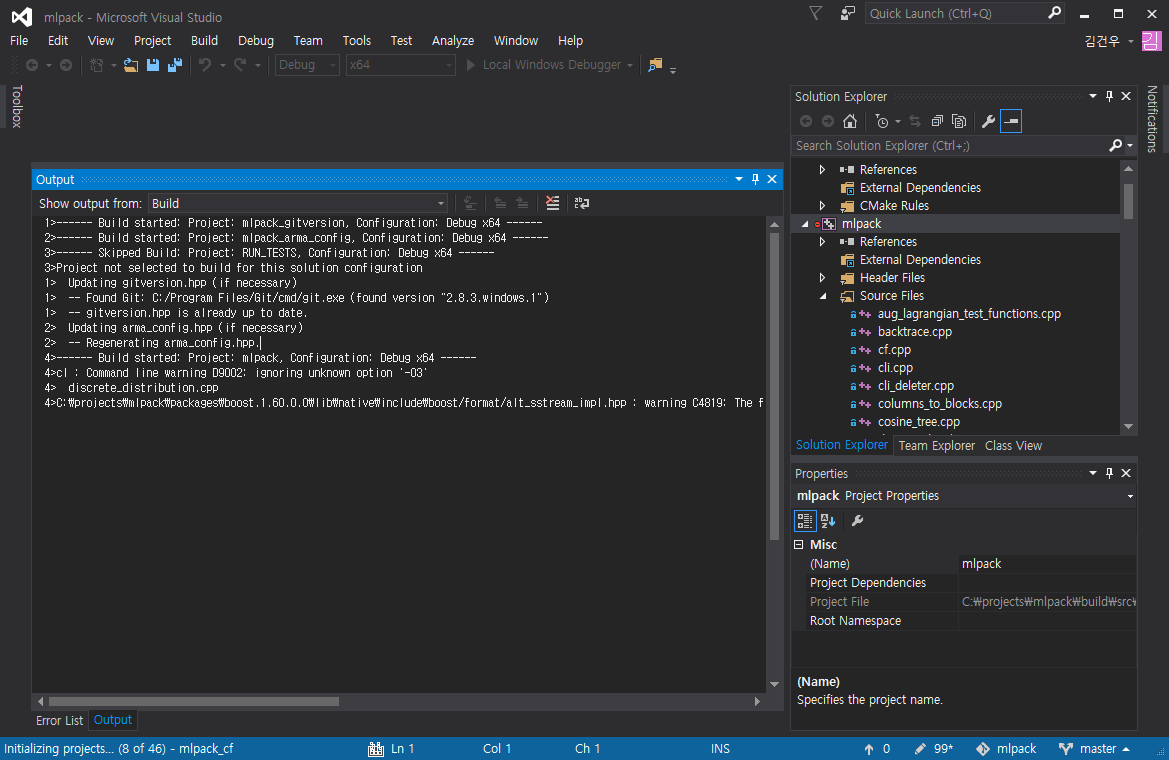Click the master branch in status bar

click(1095, 748)
